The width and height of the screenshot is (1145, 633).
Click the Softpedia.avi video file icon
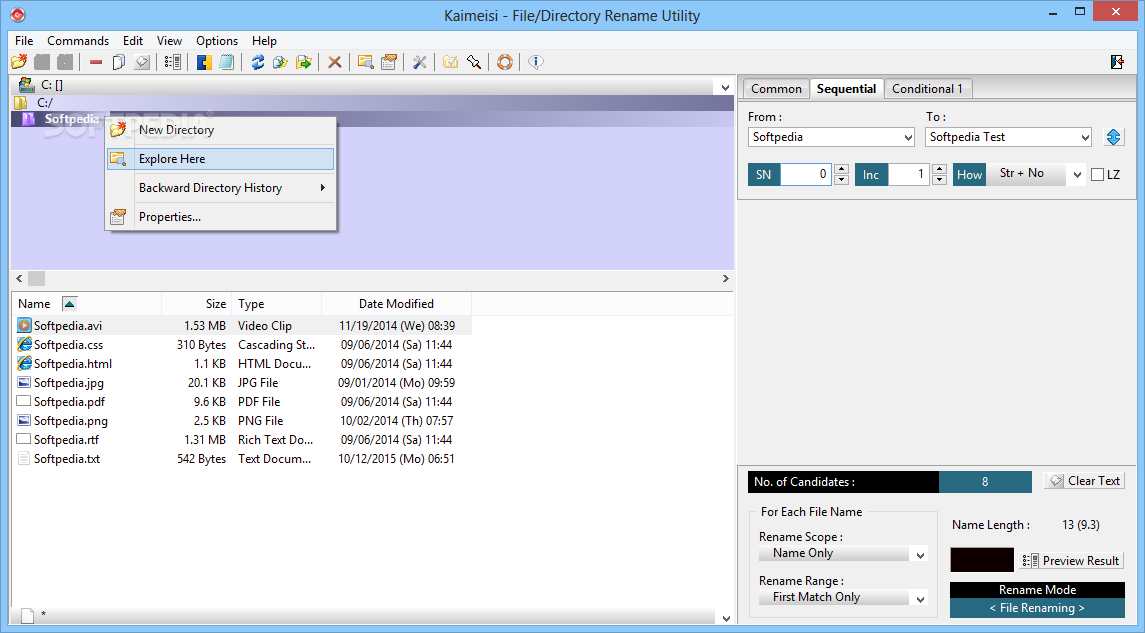(24, 326)
